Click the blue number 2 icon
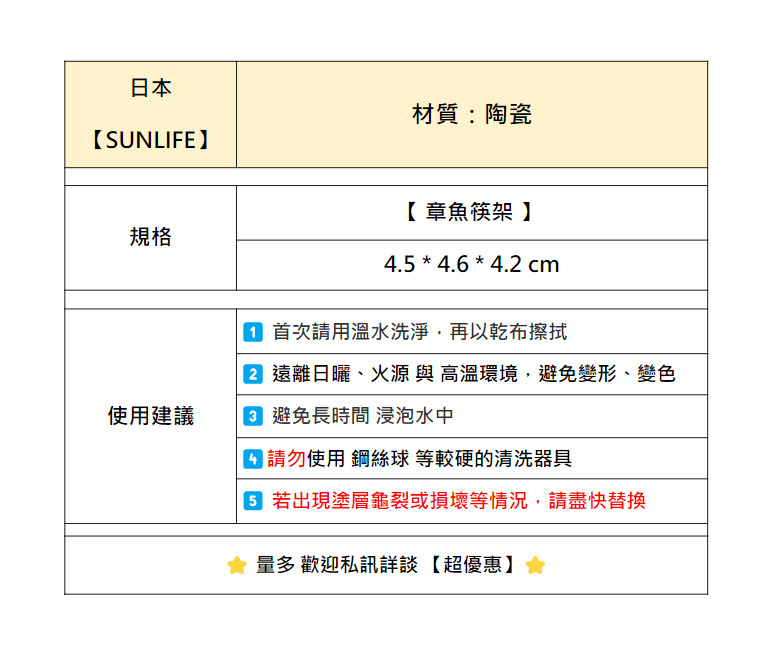Image resolution: width=768 pixels, height=650 pixels. pyautogui.click(x=253, y=374)
